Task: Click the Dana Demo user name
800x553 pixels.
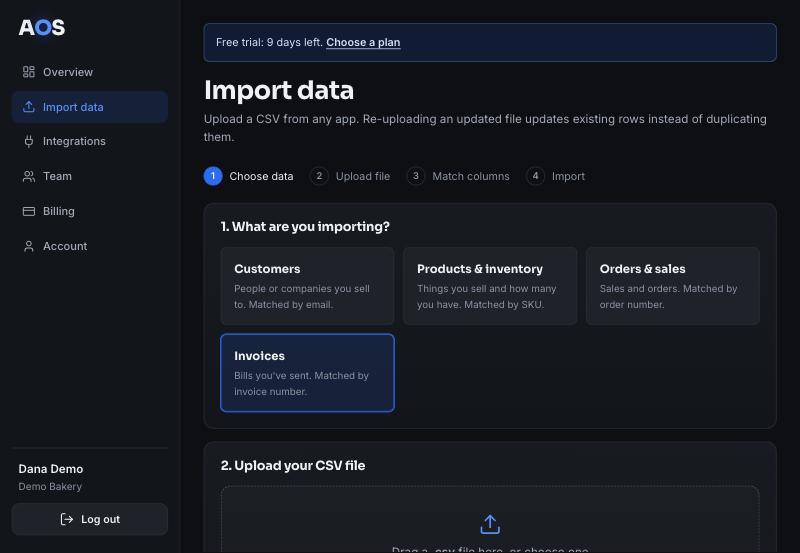Action: [51, 469]
